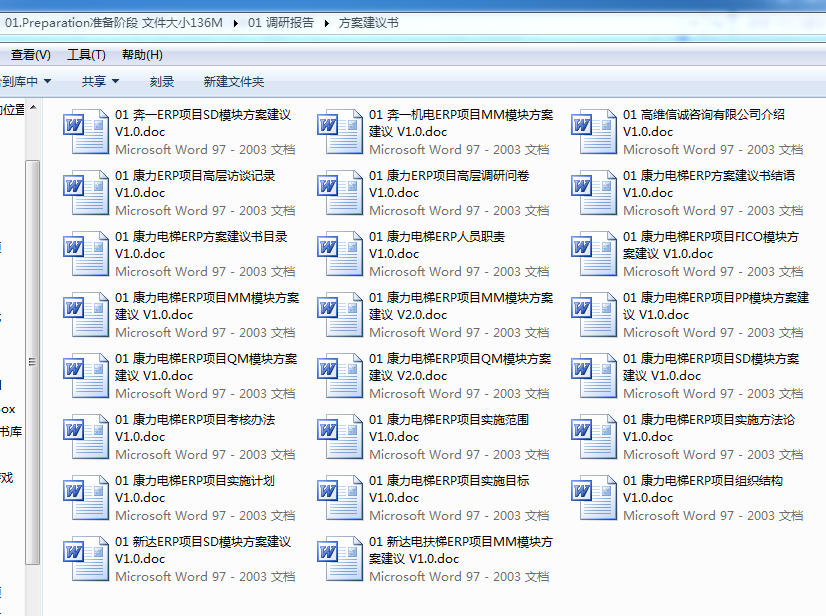Click Word icon of 康力电梯ERP项目MM模块方案建议 V2.0.doc
The width and height of the screenshot is (826, 616).
pos(340,315)
